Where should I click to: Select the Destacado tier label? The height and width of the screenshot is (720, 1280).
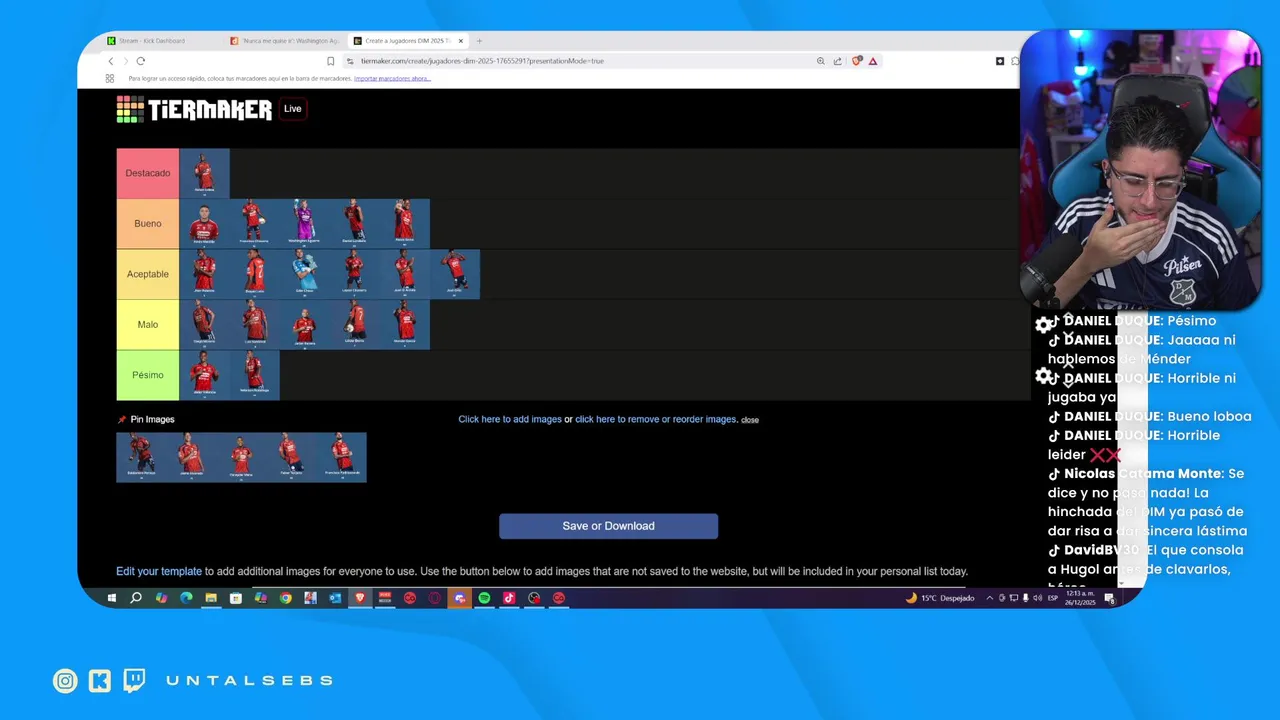pyautogui.click(x=148, y=173)
